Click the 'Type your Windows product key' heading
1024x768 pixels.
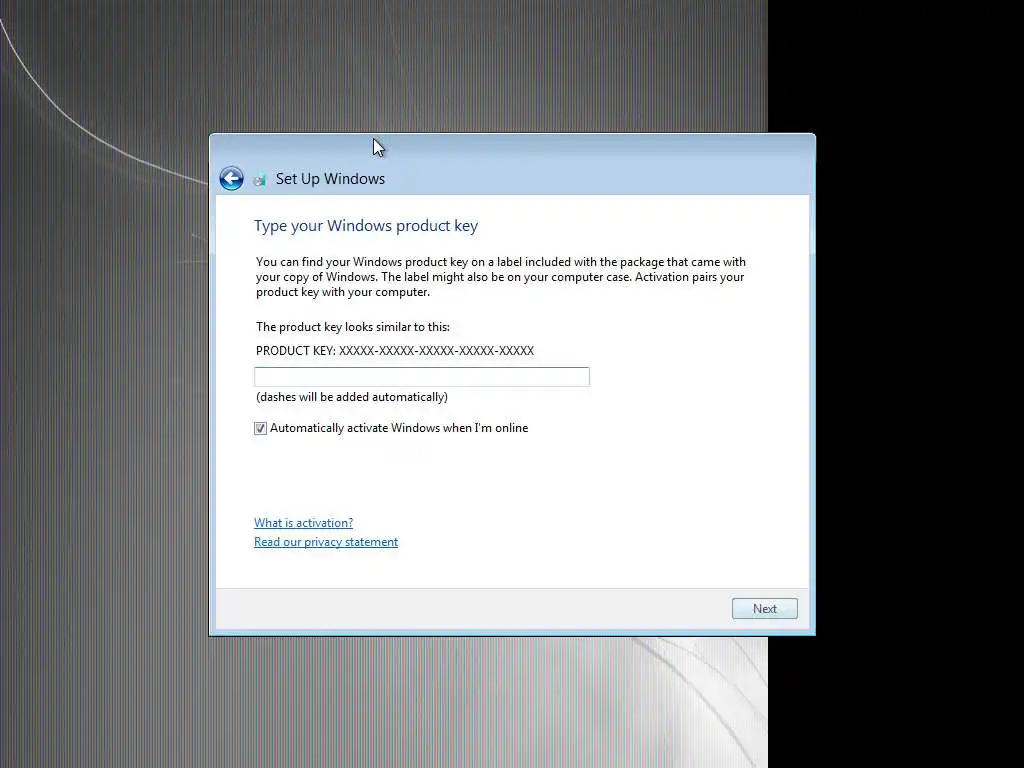coord(366,226)
